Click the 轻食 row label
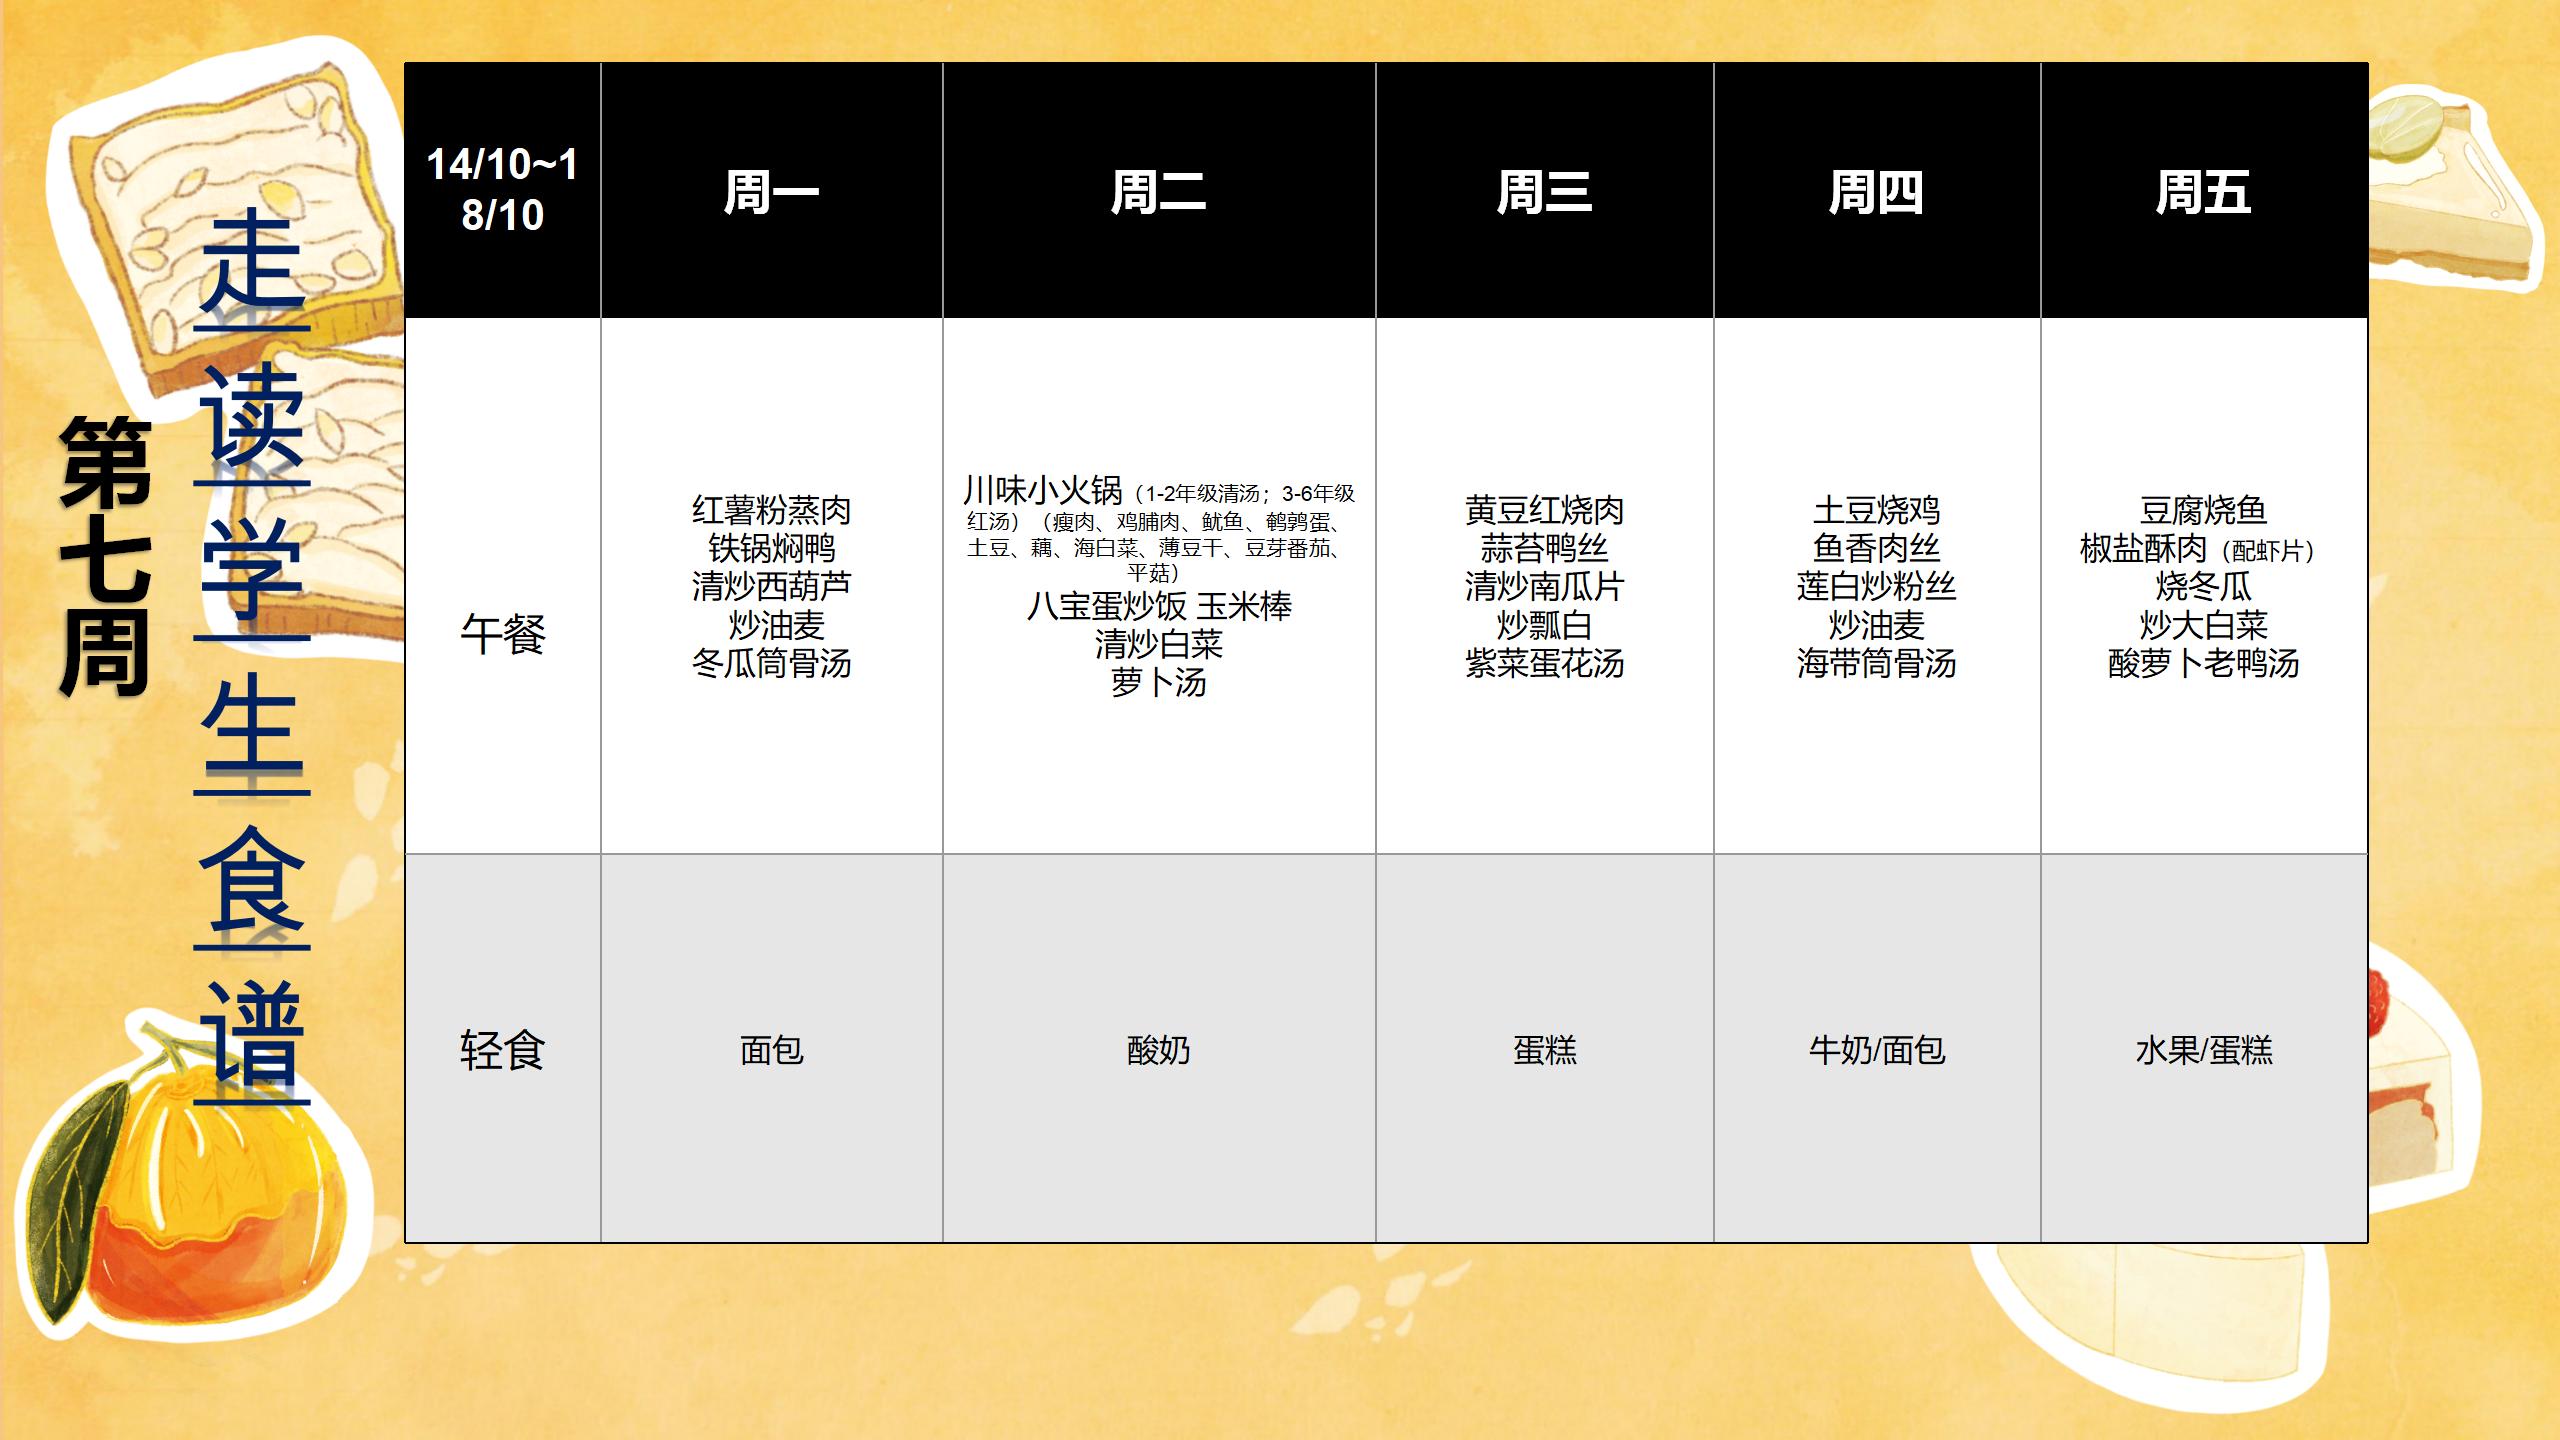Image resolution: width=2560 pixels, height=1440 pixels. 502,1050
